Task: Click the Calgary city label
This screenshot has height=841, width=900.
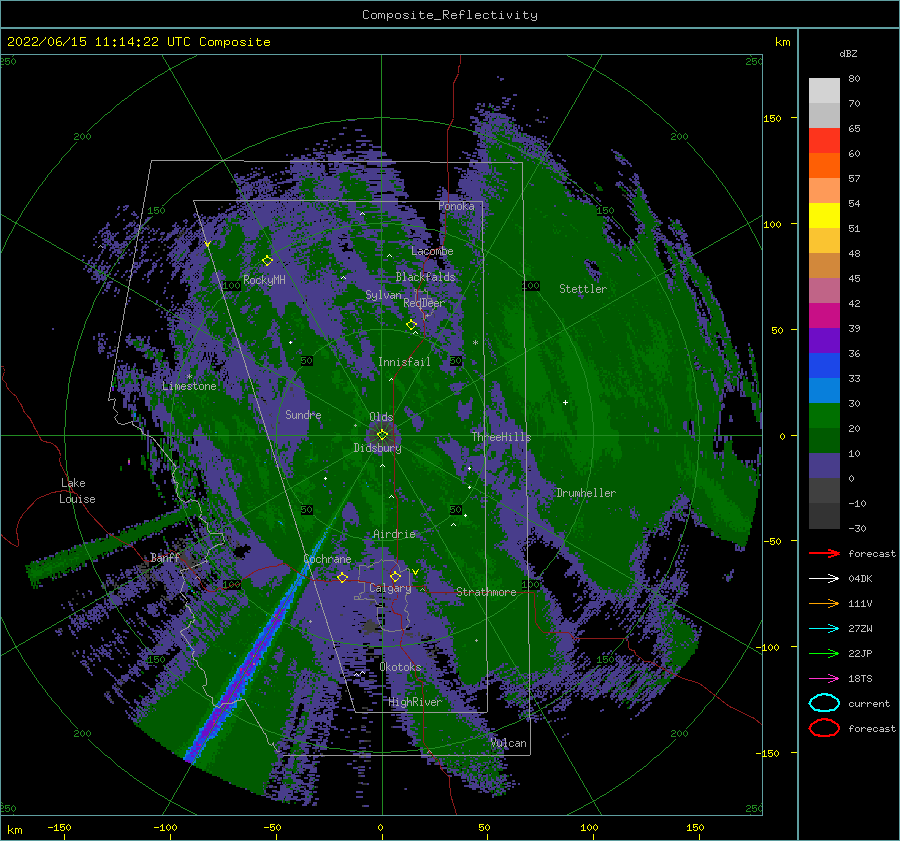Action: [x=390, y=588]
